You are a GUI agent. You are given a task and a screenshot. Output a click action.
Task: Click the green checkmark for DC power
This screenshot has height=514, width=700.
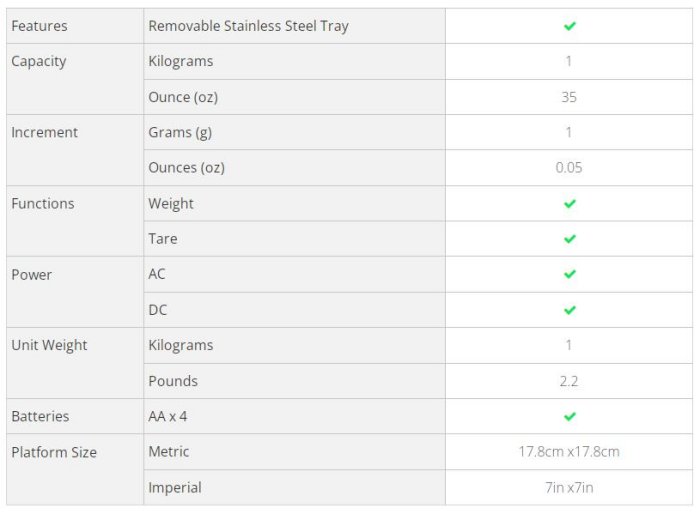point(570,310)
